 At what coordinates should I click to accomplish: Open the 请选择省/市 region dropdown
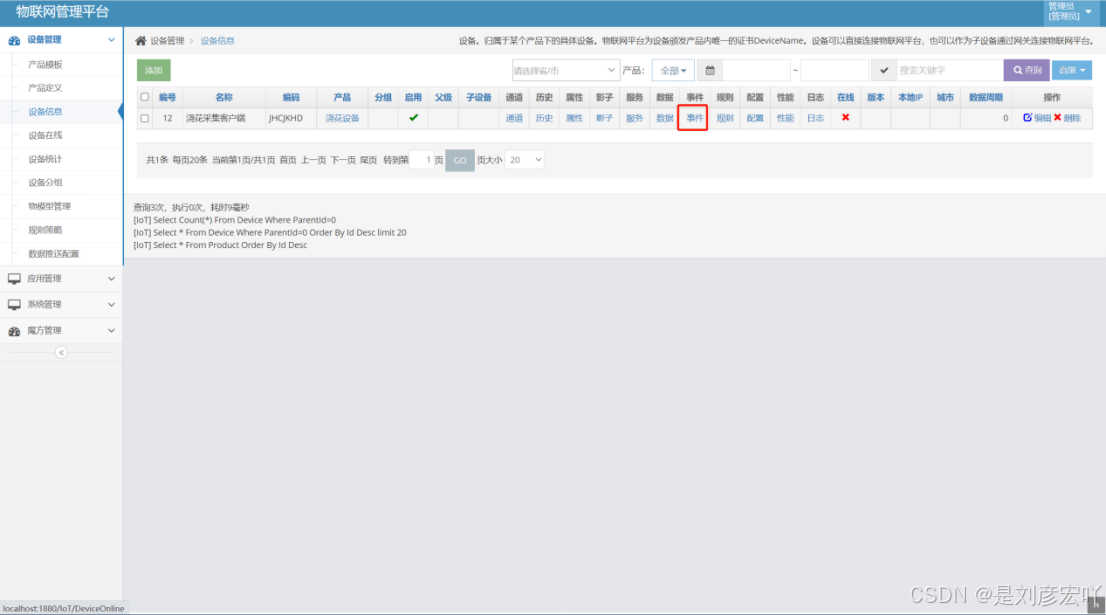pyautogui.click(x=565, y=71)
